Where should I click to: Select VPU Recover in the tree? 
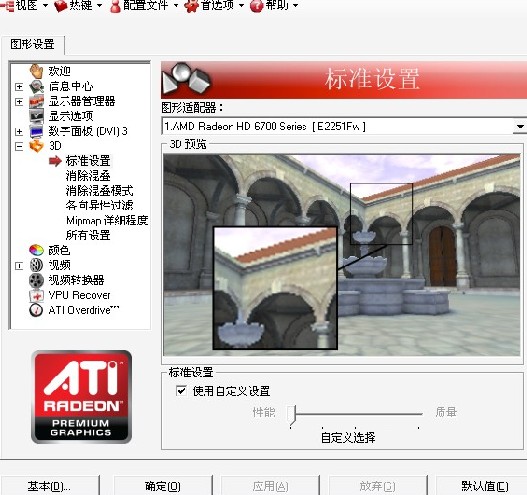79,295
